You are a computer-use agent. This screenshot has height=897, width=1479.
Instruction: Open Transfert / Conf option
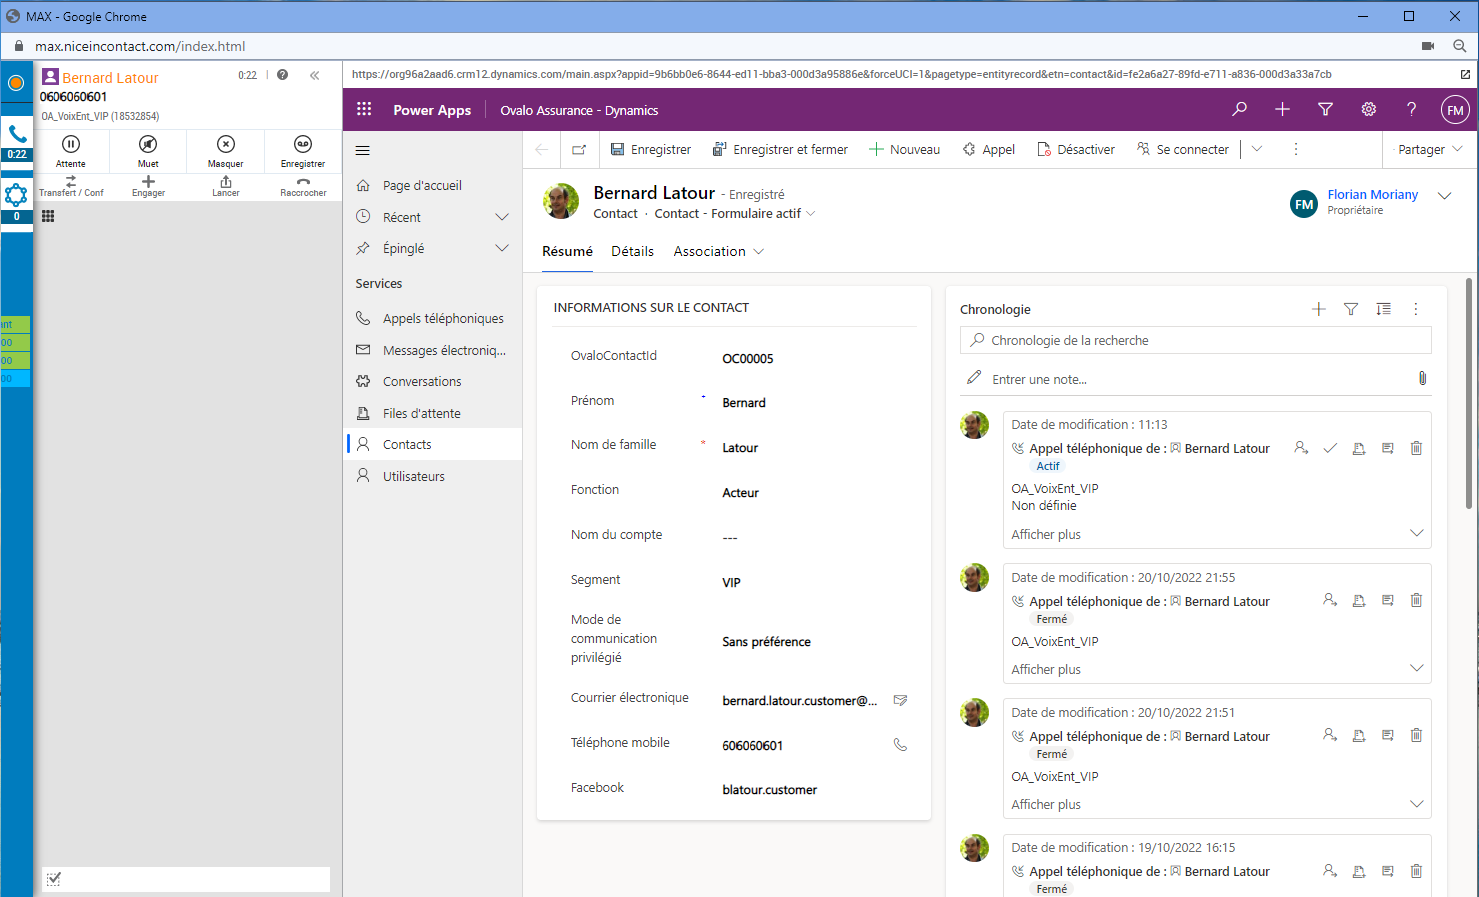[x=71, y=186]
